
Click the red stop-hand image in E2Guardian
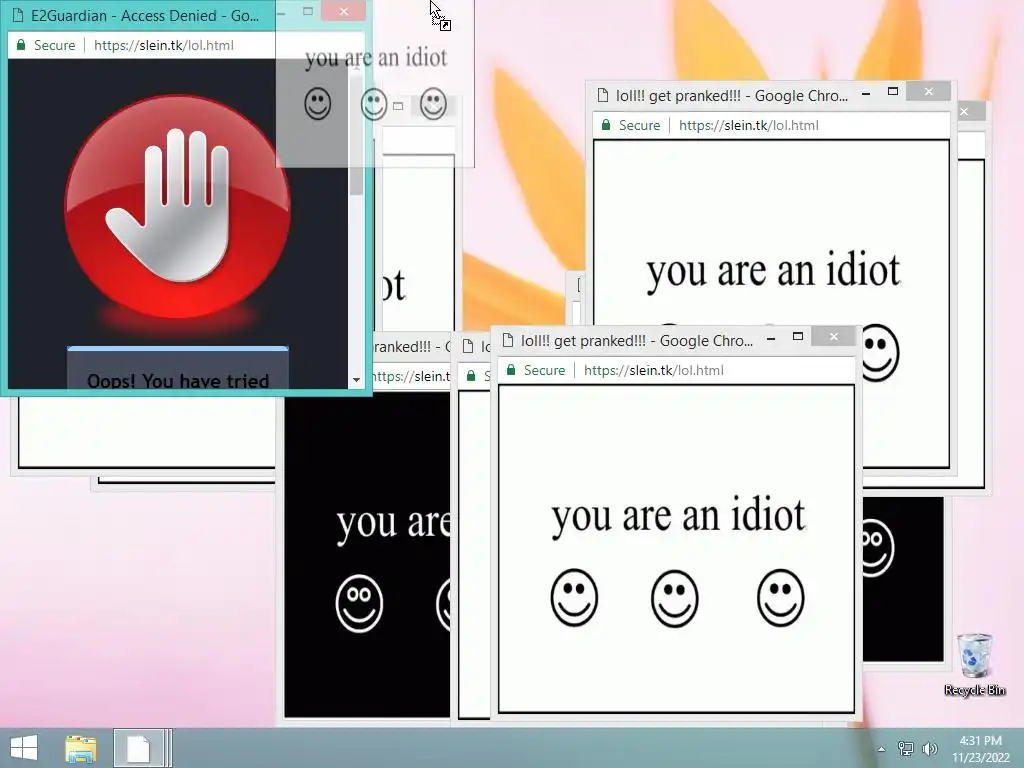pos(178,207)
